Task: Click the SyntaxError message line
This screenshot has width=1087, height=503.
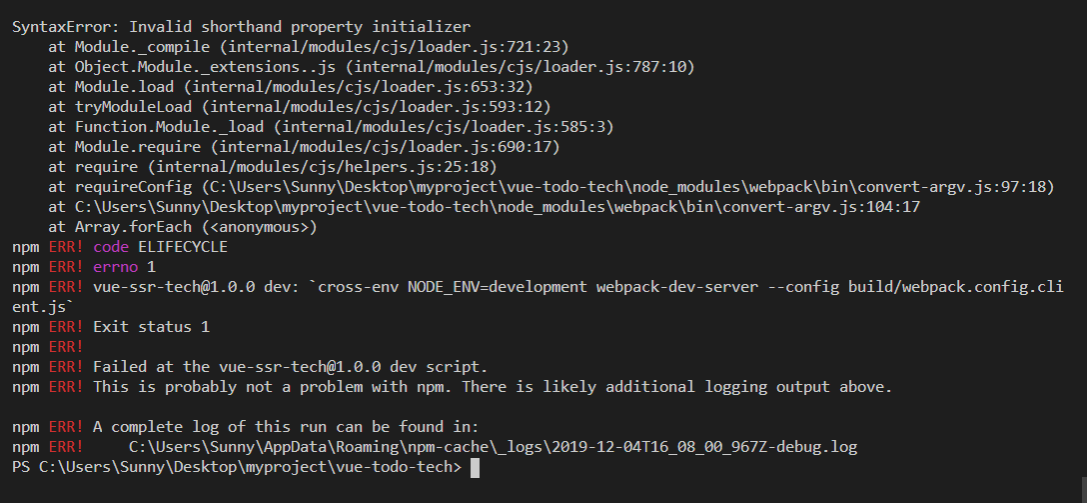Action: 241,27
